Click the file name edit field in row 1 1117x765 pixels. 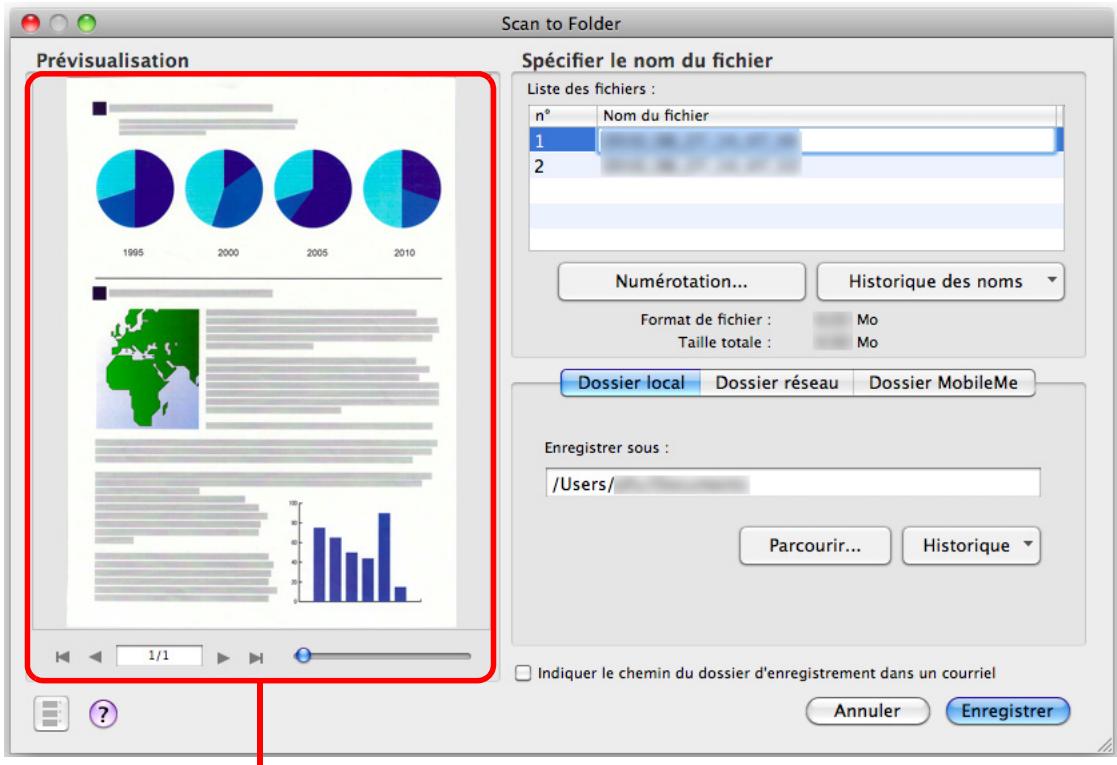pos(827,140)
